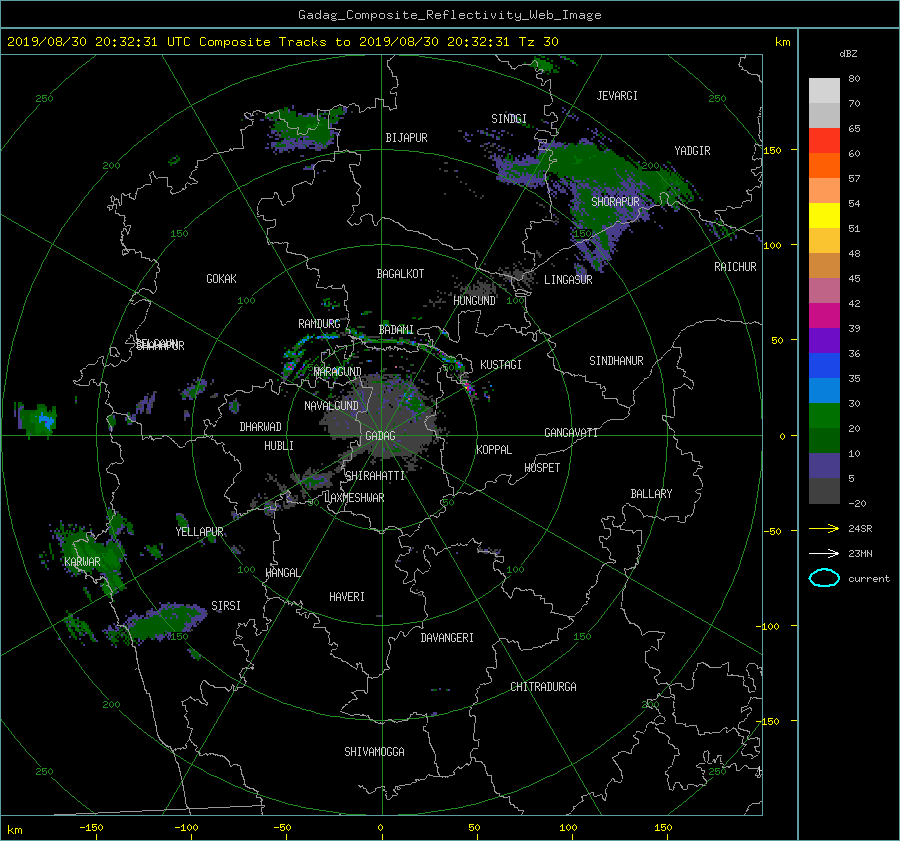Click the LINGASUR label
The width and height of the screenshot is (900, 841).
(x=568, y=280)
